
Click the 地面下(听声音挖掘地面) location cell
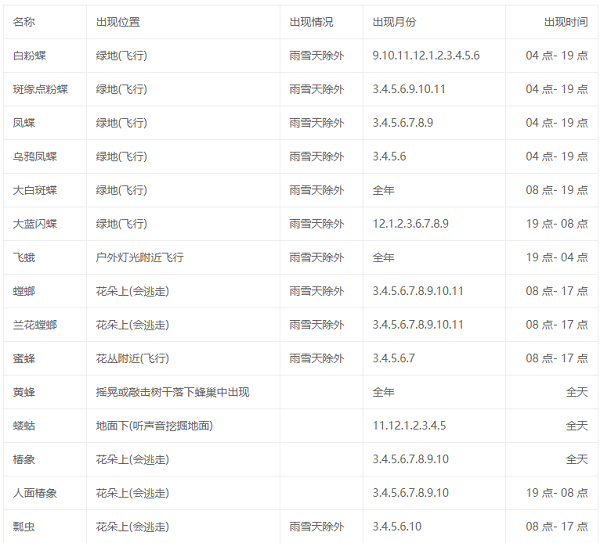[154, 426]
